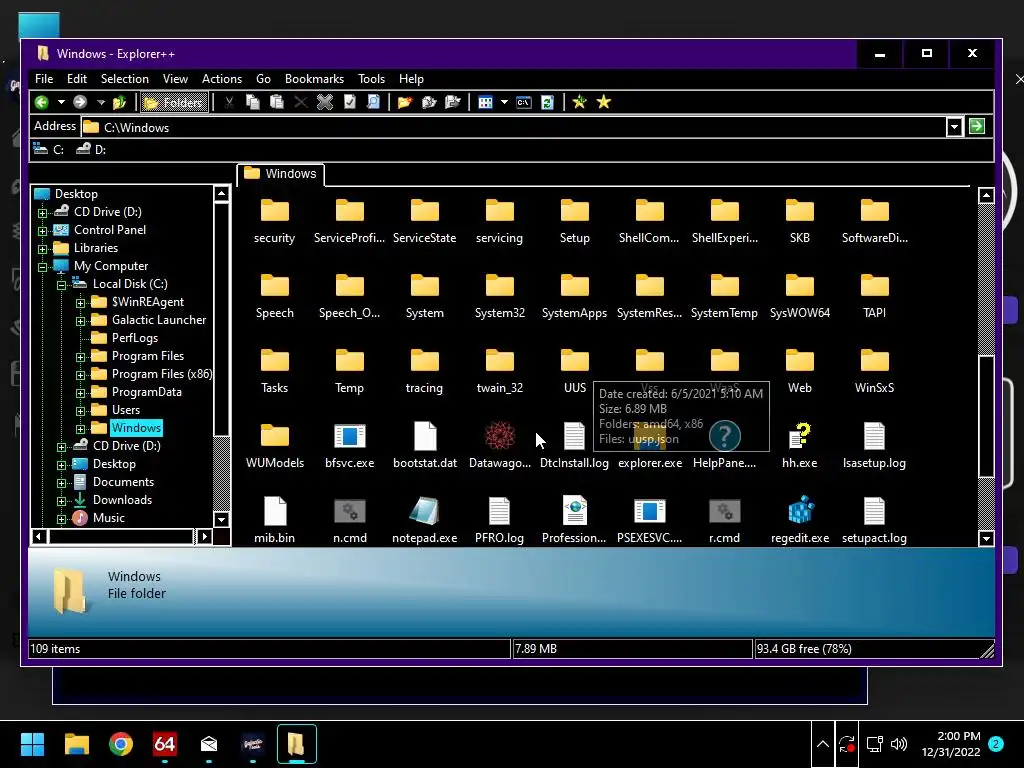The image size is (1024, 768).
Task: Collapse My Computer tree node
Action: pos(42,266)
